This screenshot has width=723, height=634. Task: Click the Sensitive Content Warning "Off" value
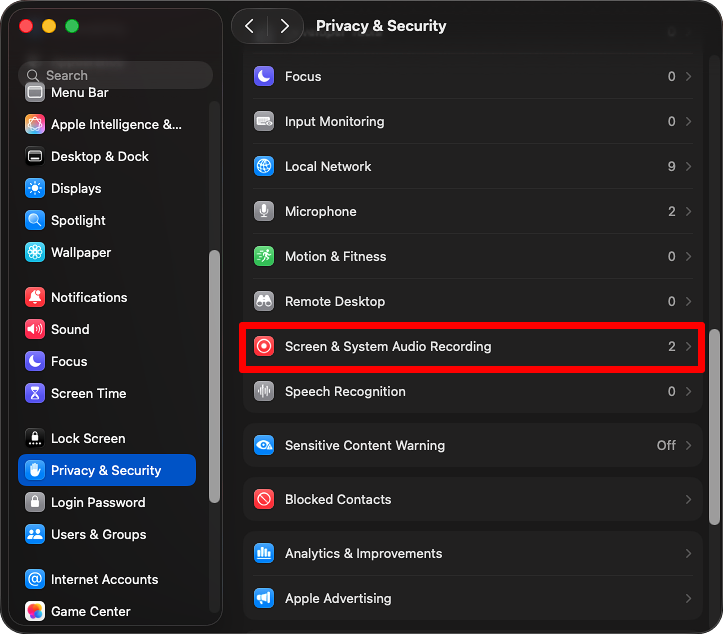point(666,445)
